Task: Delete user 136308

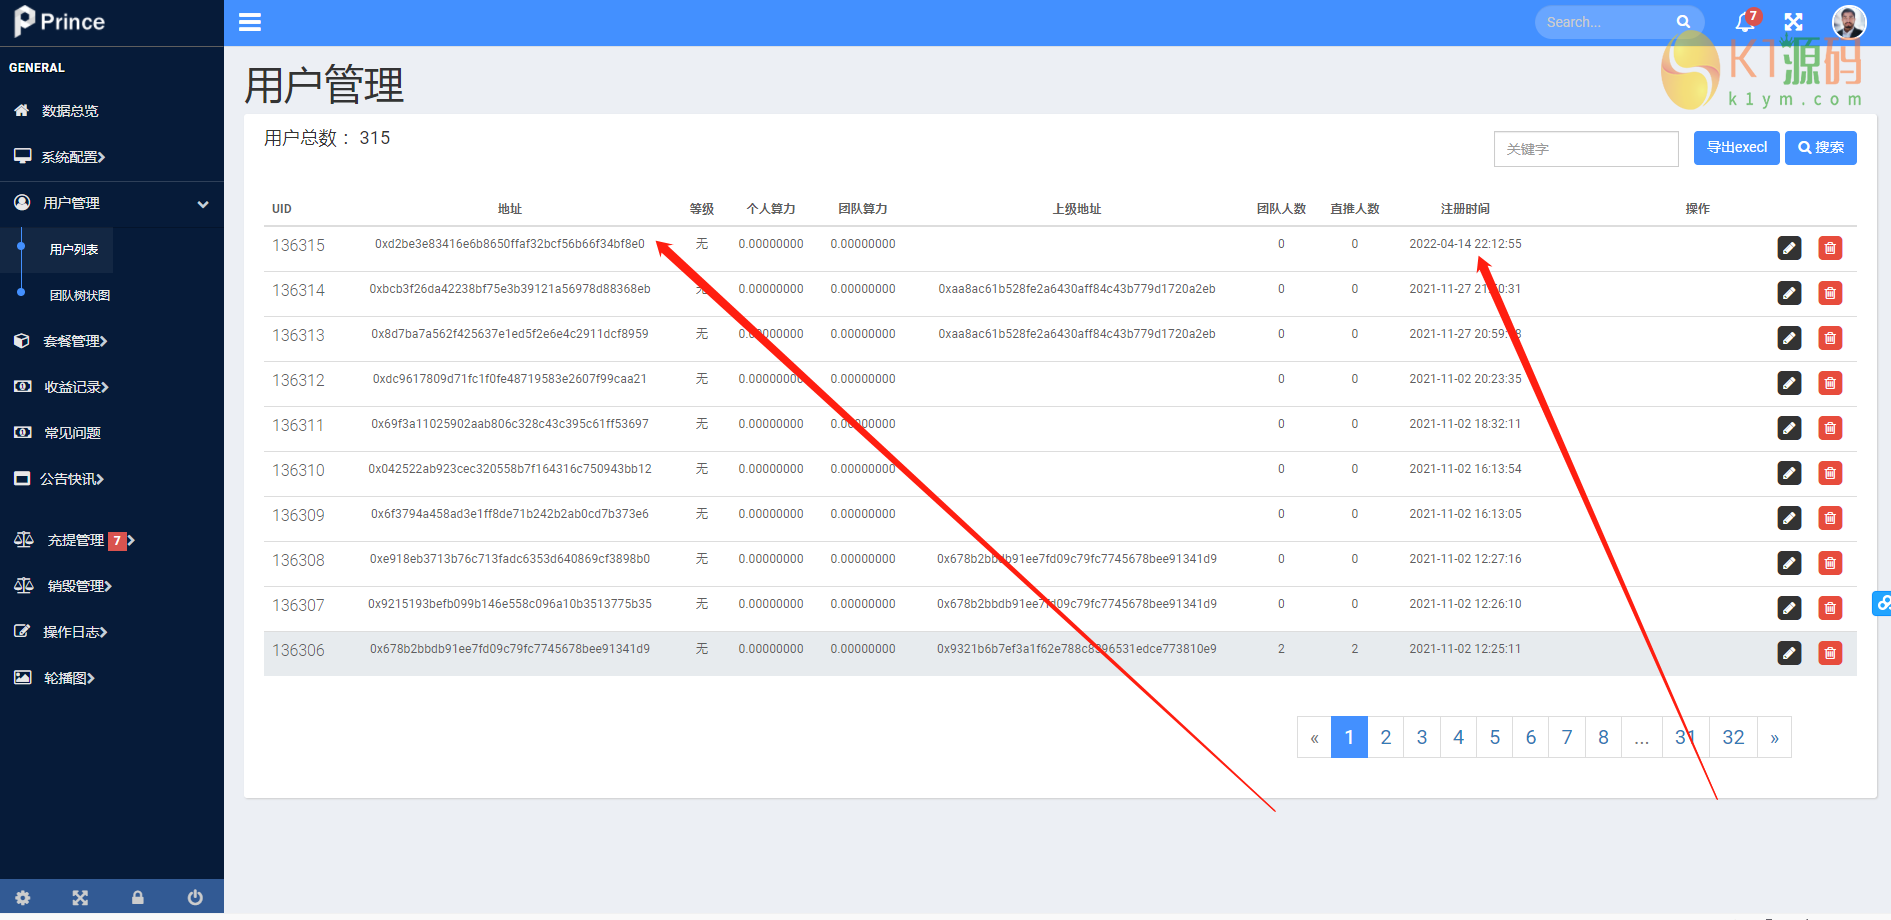Action: click(x=1830, y=563)
